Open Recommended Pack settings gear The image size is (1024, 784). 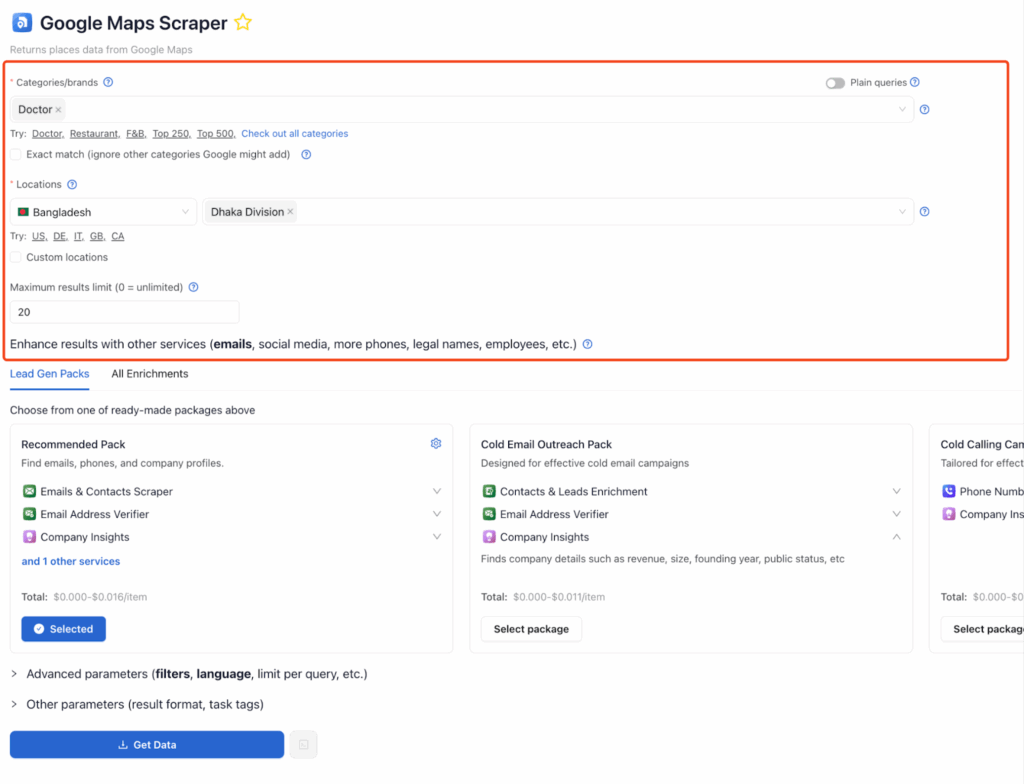tap(436, 444)
